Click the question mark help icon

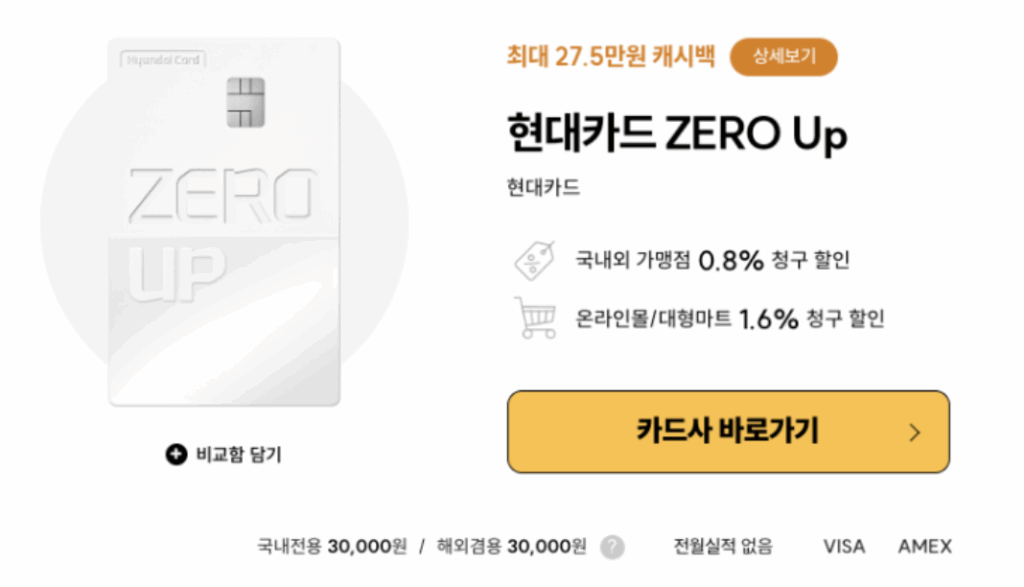(612, 547)
